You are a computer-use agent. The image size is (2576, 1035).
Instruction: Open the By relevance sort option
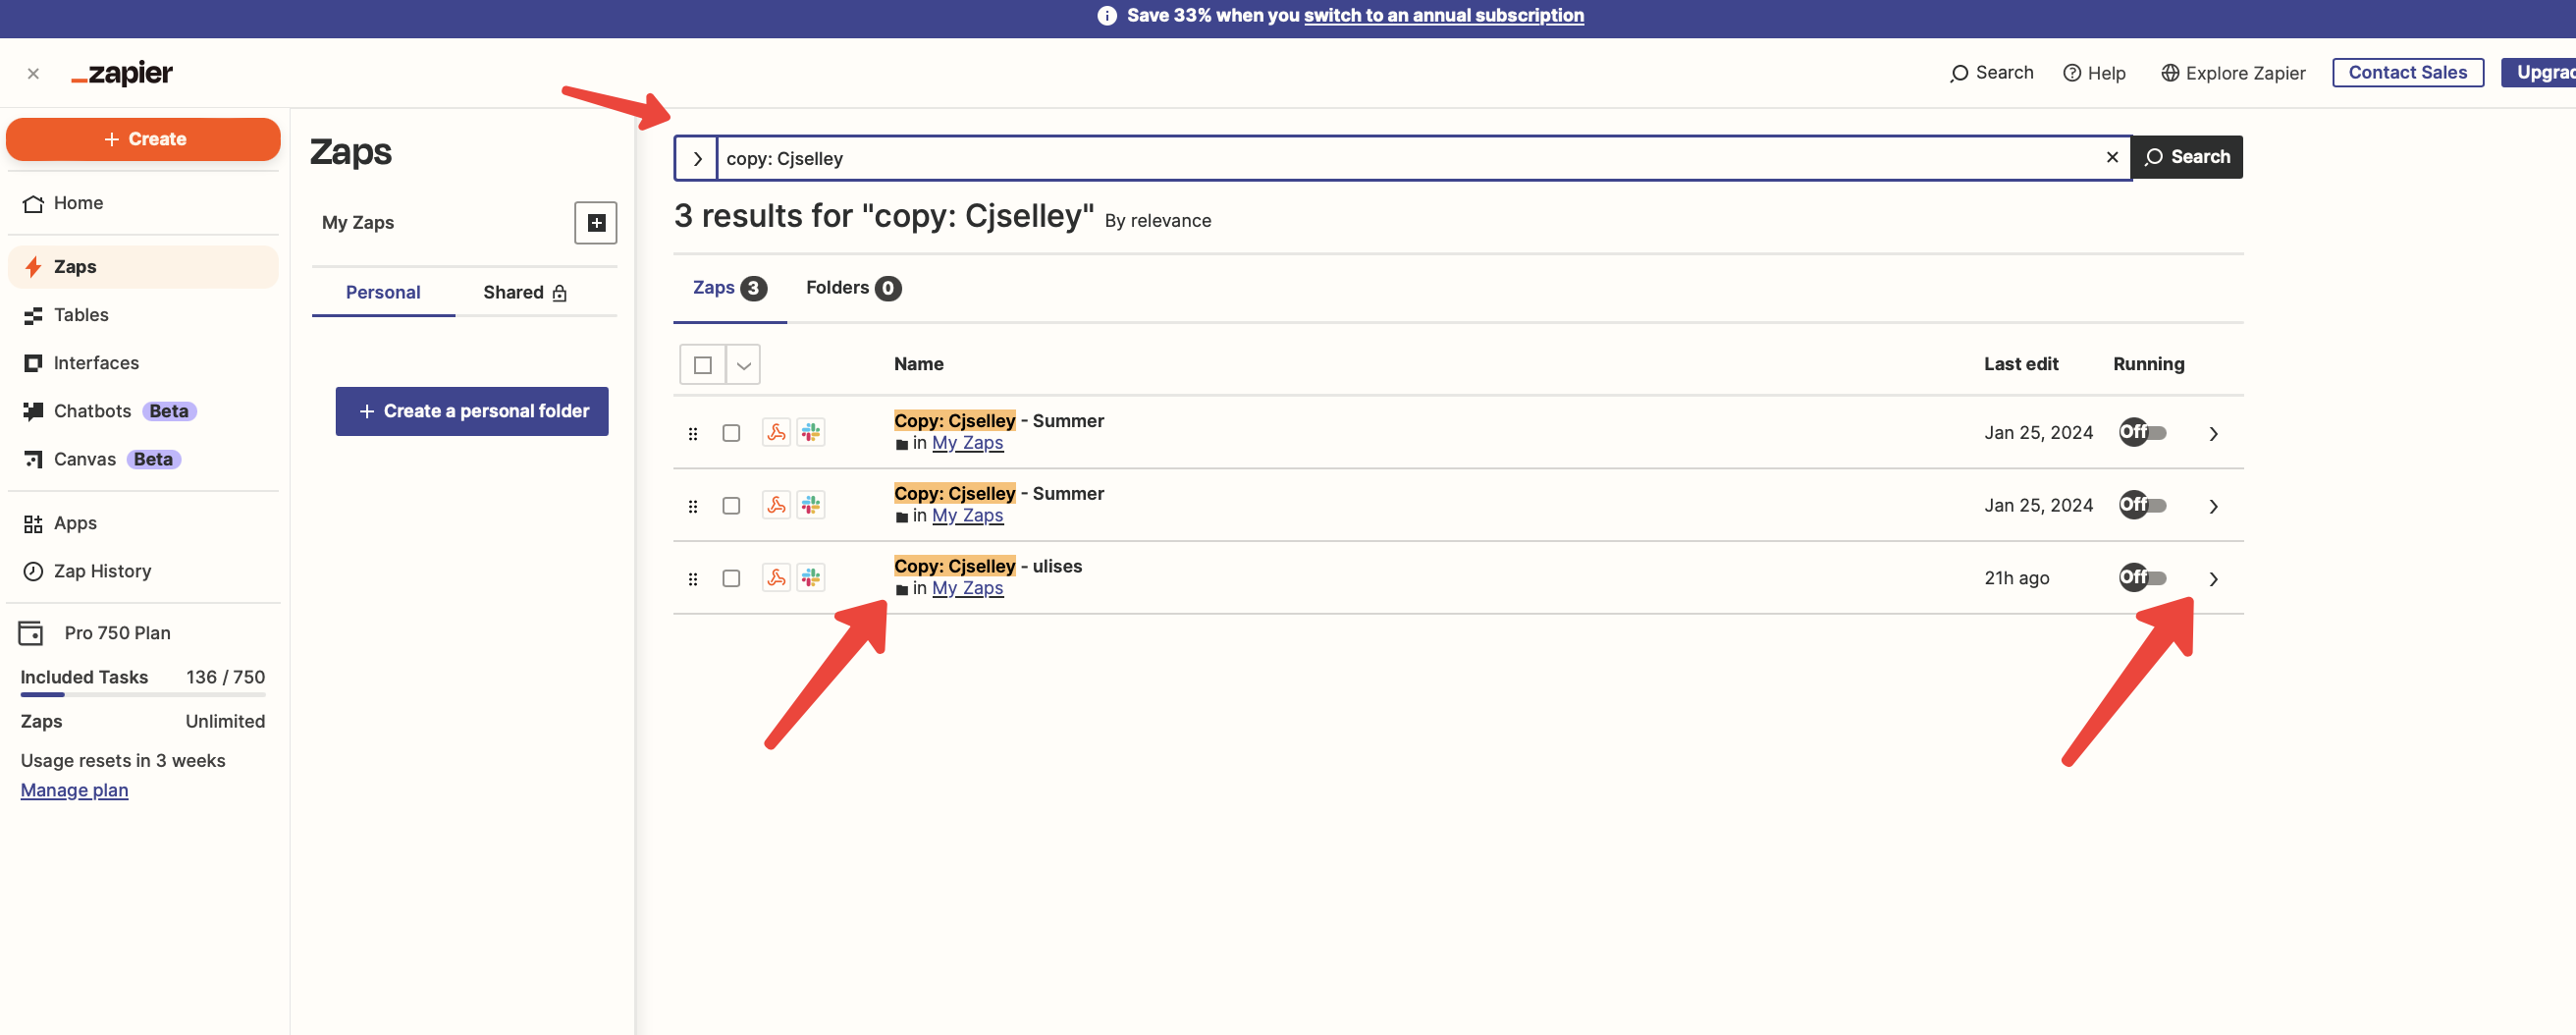[x=1158, y=221]
